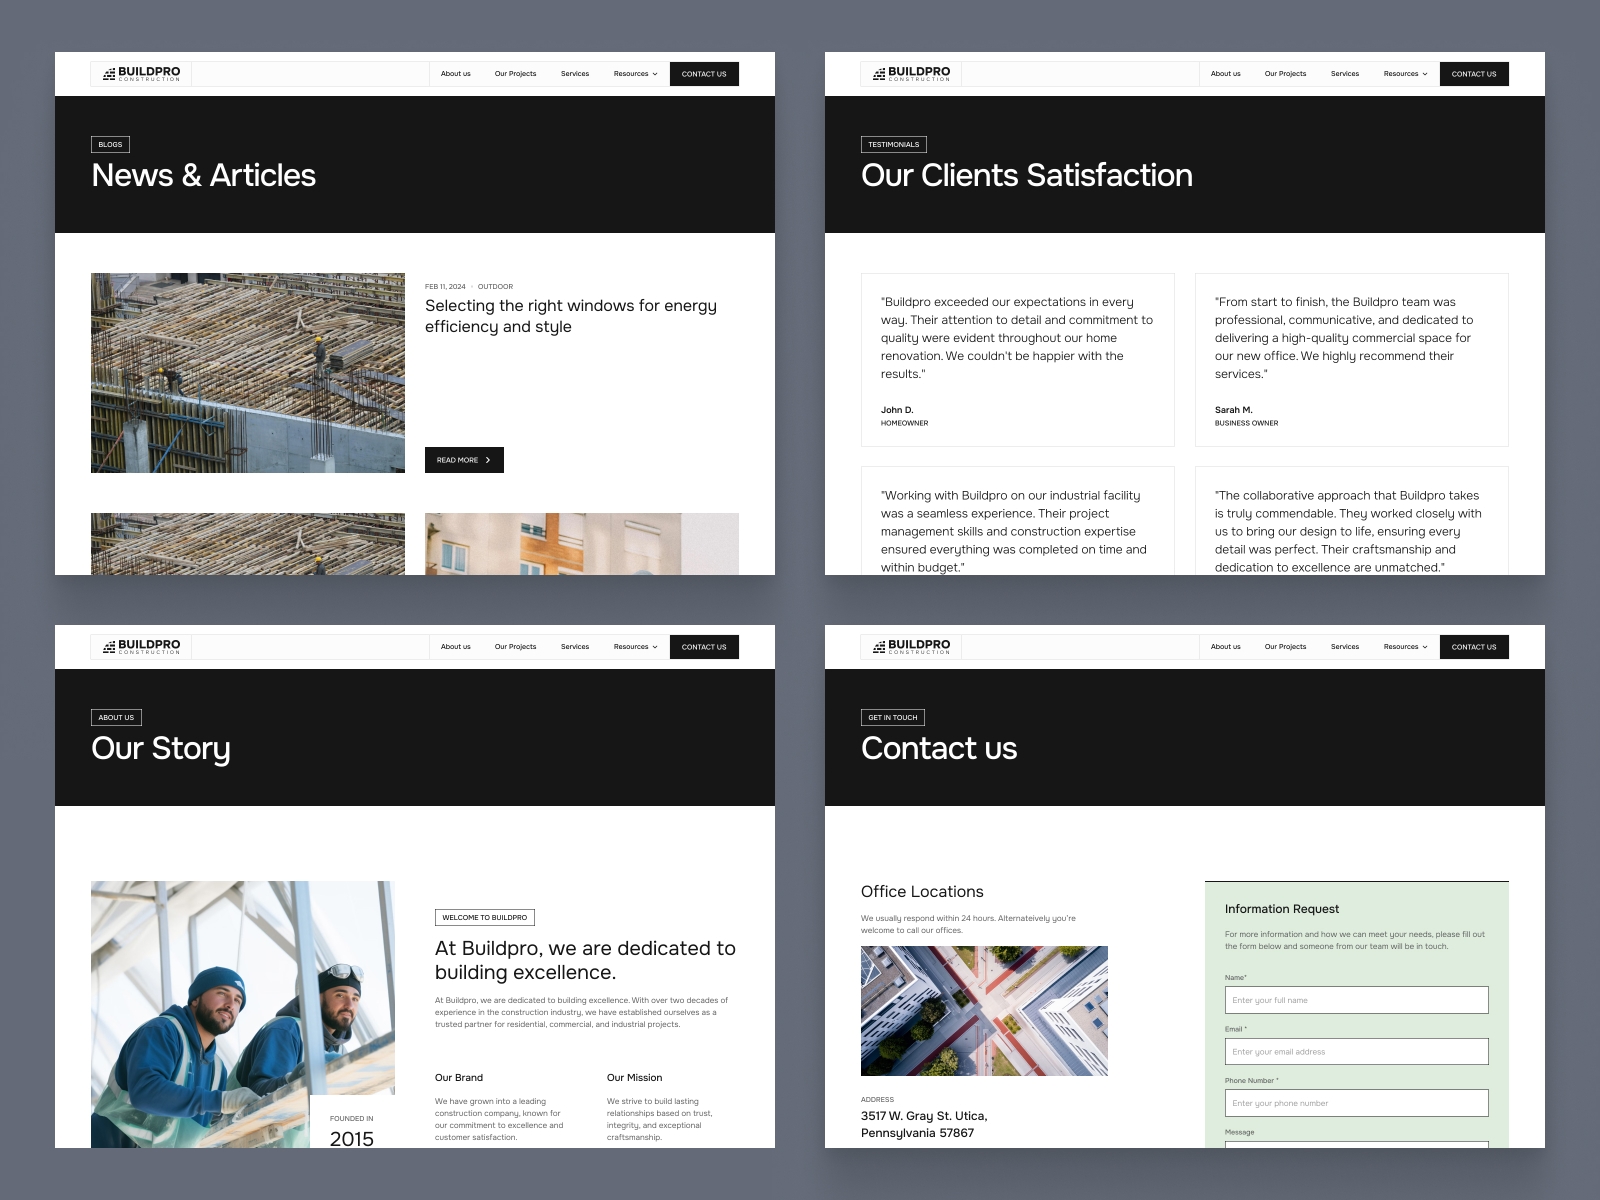The height and width of the screenshot is (1200, 1600).
Task: Click the address '3517 W. Gray St. Utica'
Action: pyautogui.click(x=924, y=1116)
